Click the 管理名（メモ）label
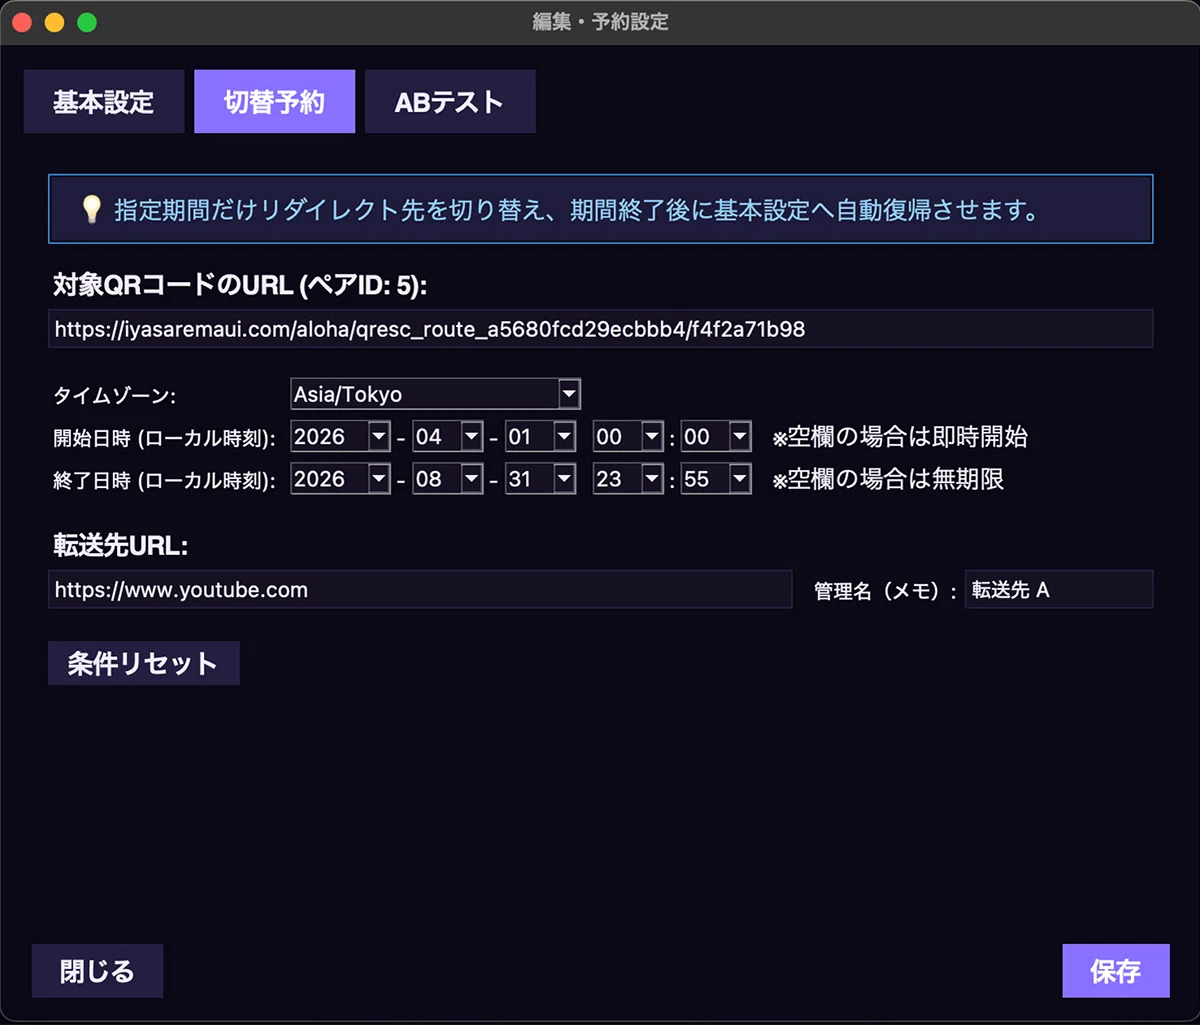 point(886,591)
